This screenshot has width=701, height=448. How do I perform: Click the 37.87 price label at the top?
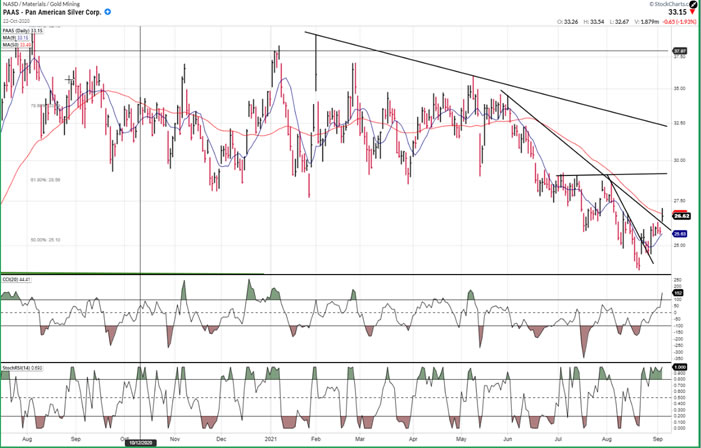pyautogui.click(x=679, y=50)
